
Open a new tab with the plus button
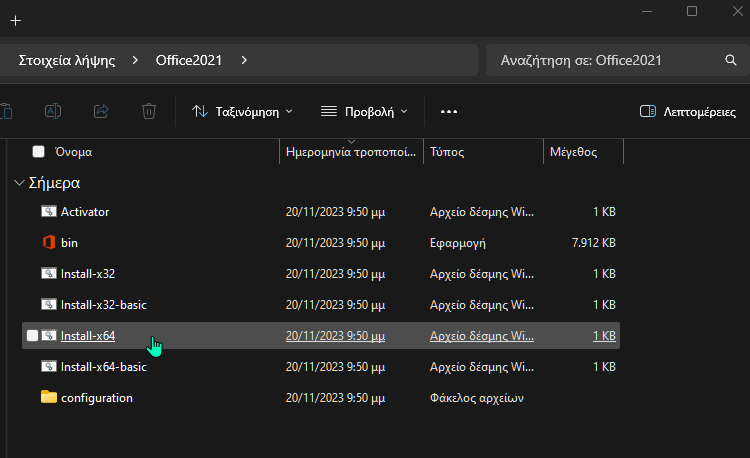tap(16, 21)
